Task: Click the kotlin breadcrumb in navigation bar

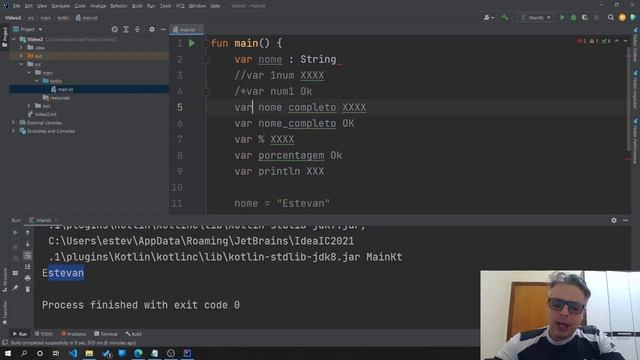Action: pos(63,18)
